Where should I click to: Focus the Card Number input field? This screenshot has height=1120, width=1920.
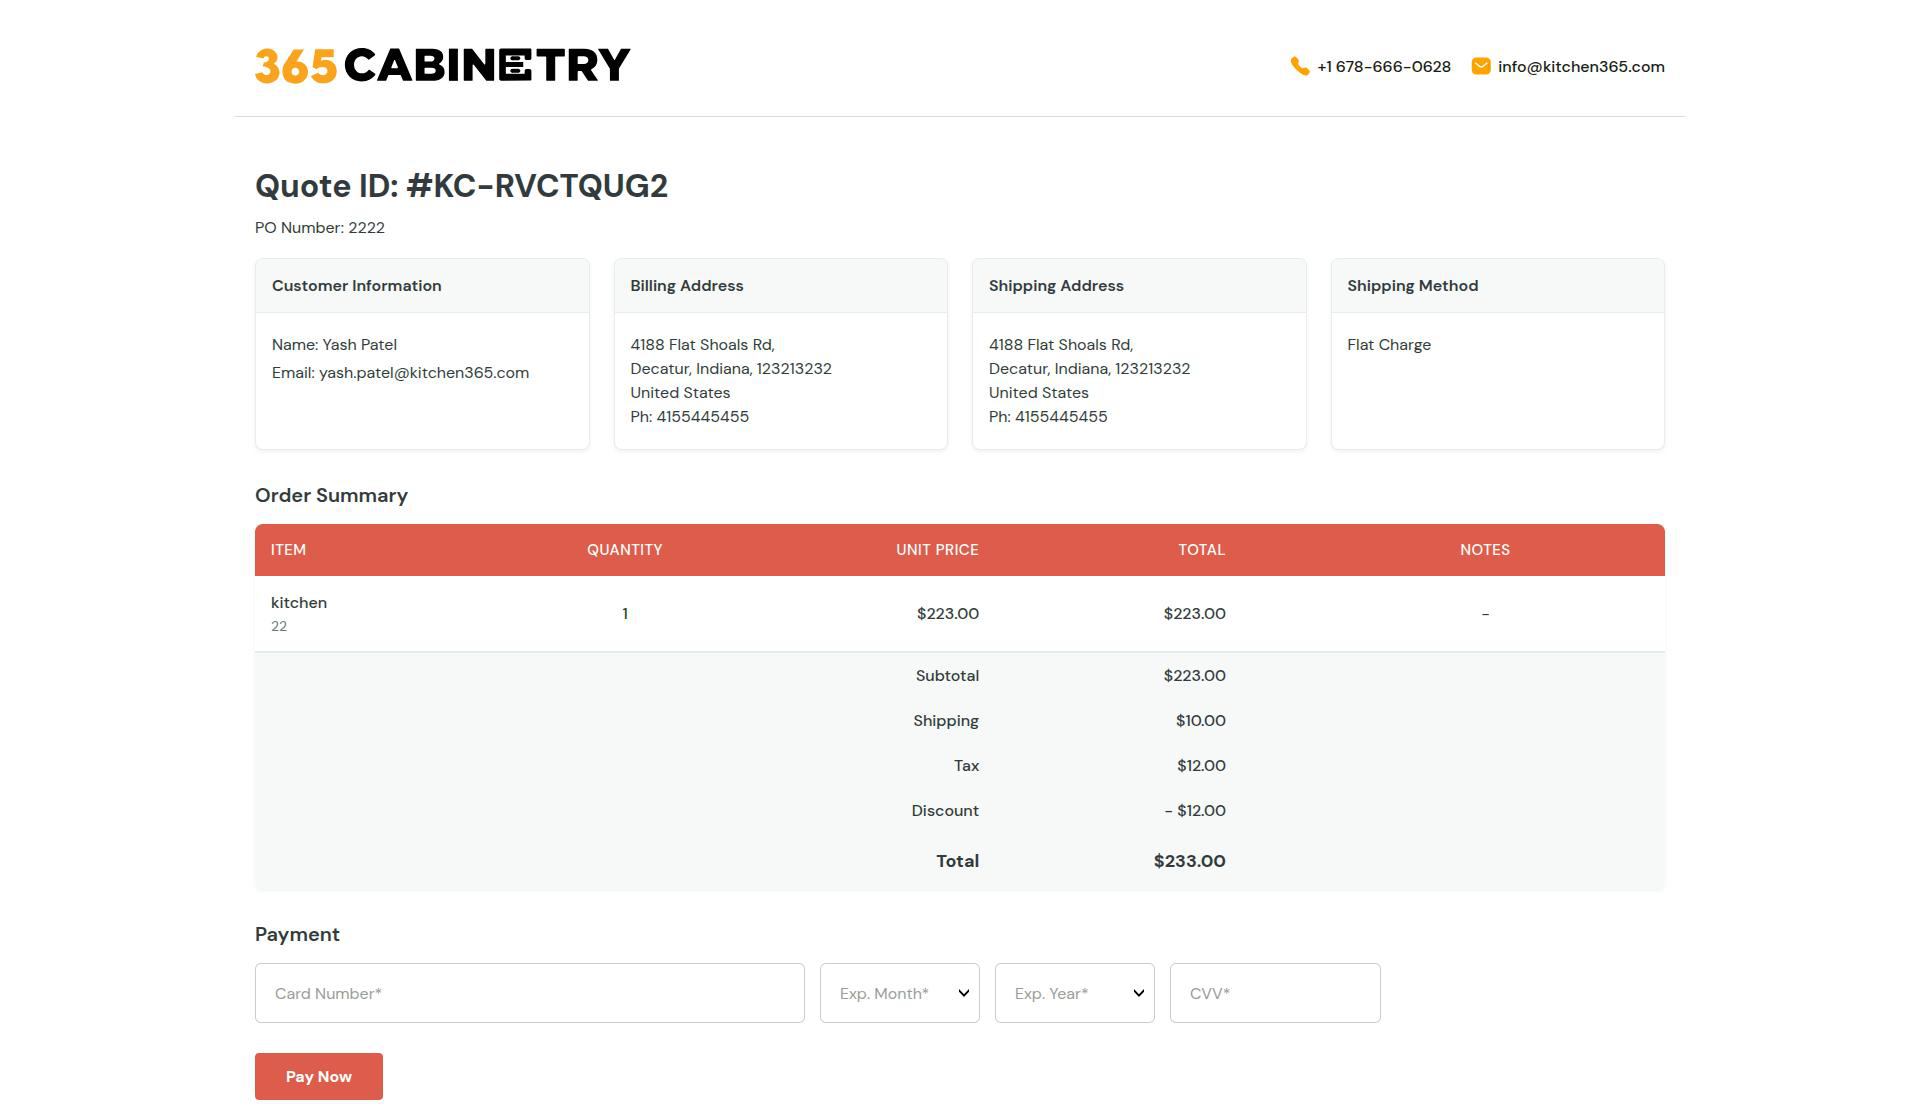tap(530, 993)
